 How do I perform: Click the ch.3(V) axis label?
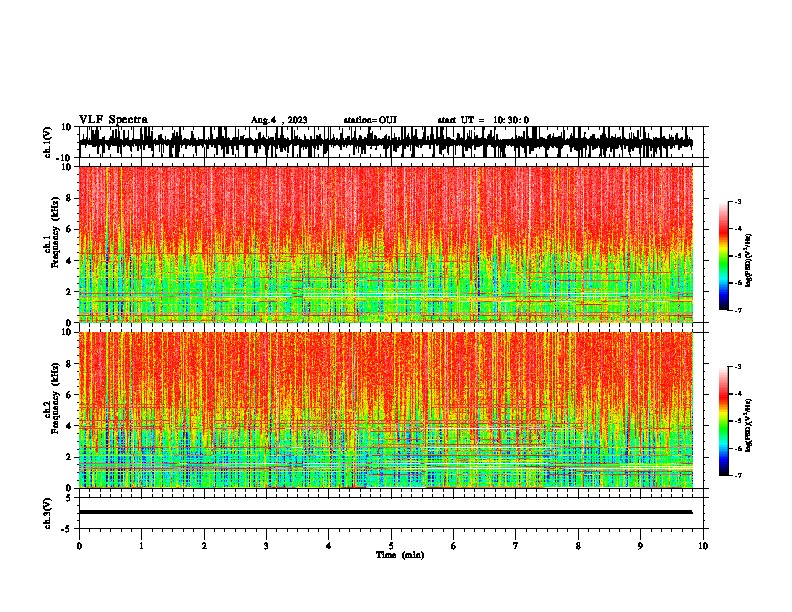tap(49, 513)
